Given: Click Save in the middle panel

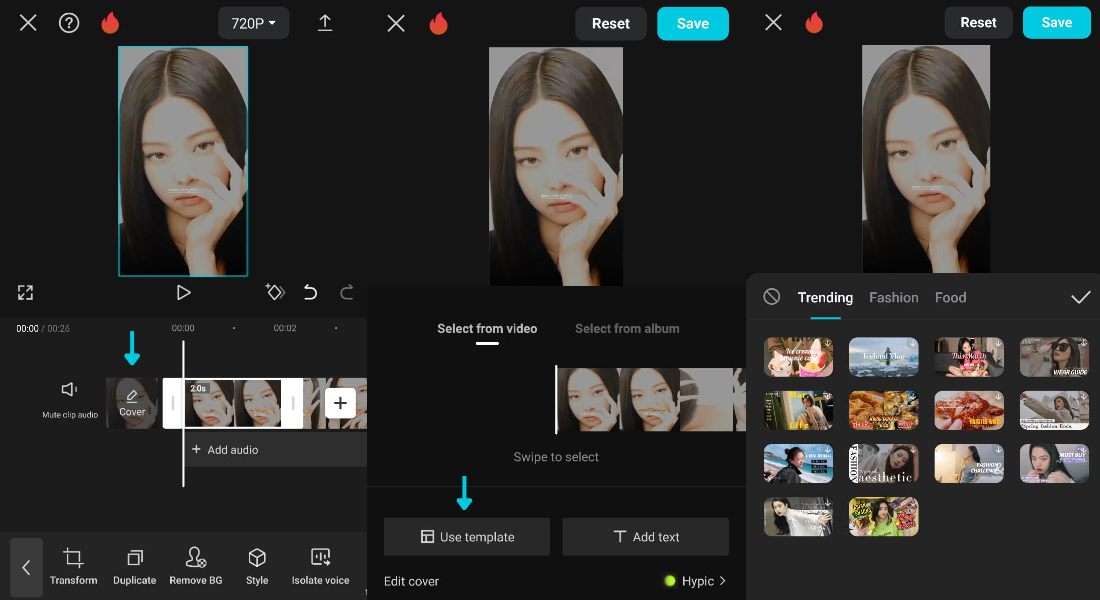Looking at the screenshot, I should click(x=692, y=24).
